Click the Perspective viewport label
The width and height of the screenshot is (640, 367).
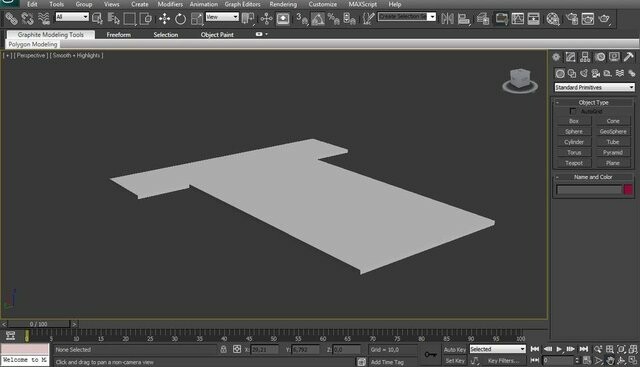31,56
